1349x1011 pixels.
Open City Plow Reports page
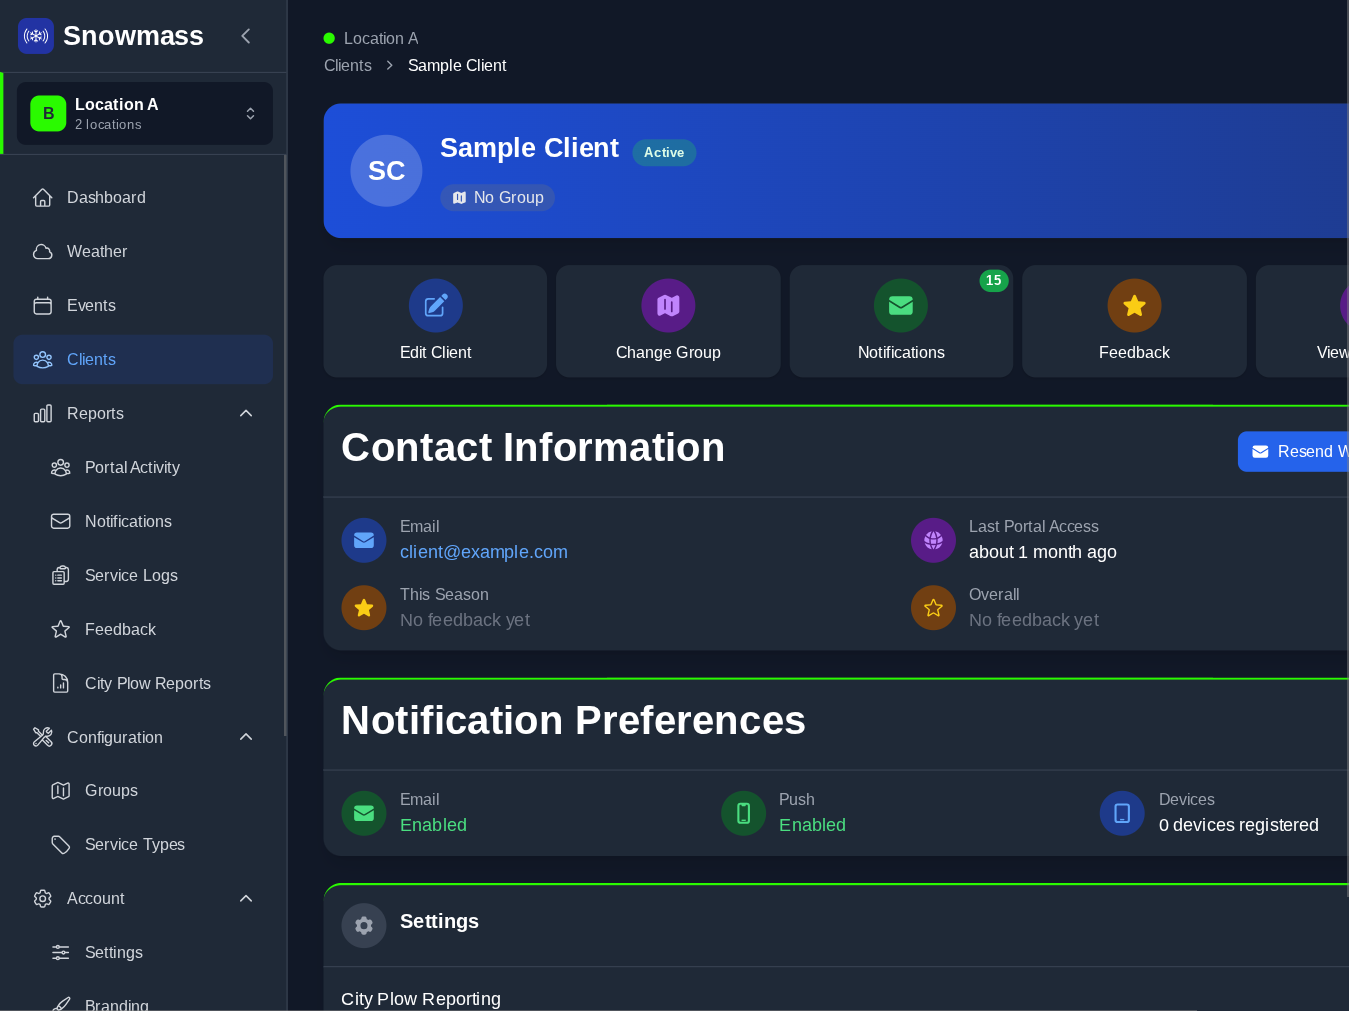click(x=147, y=684)
